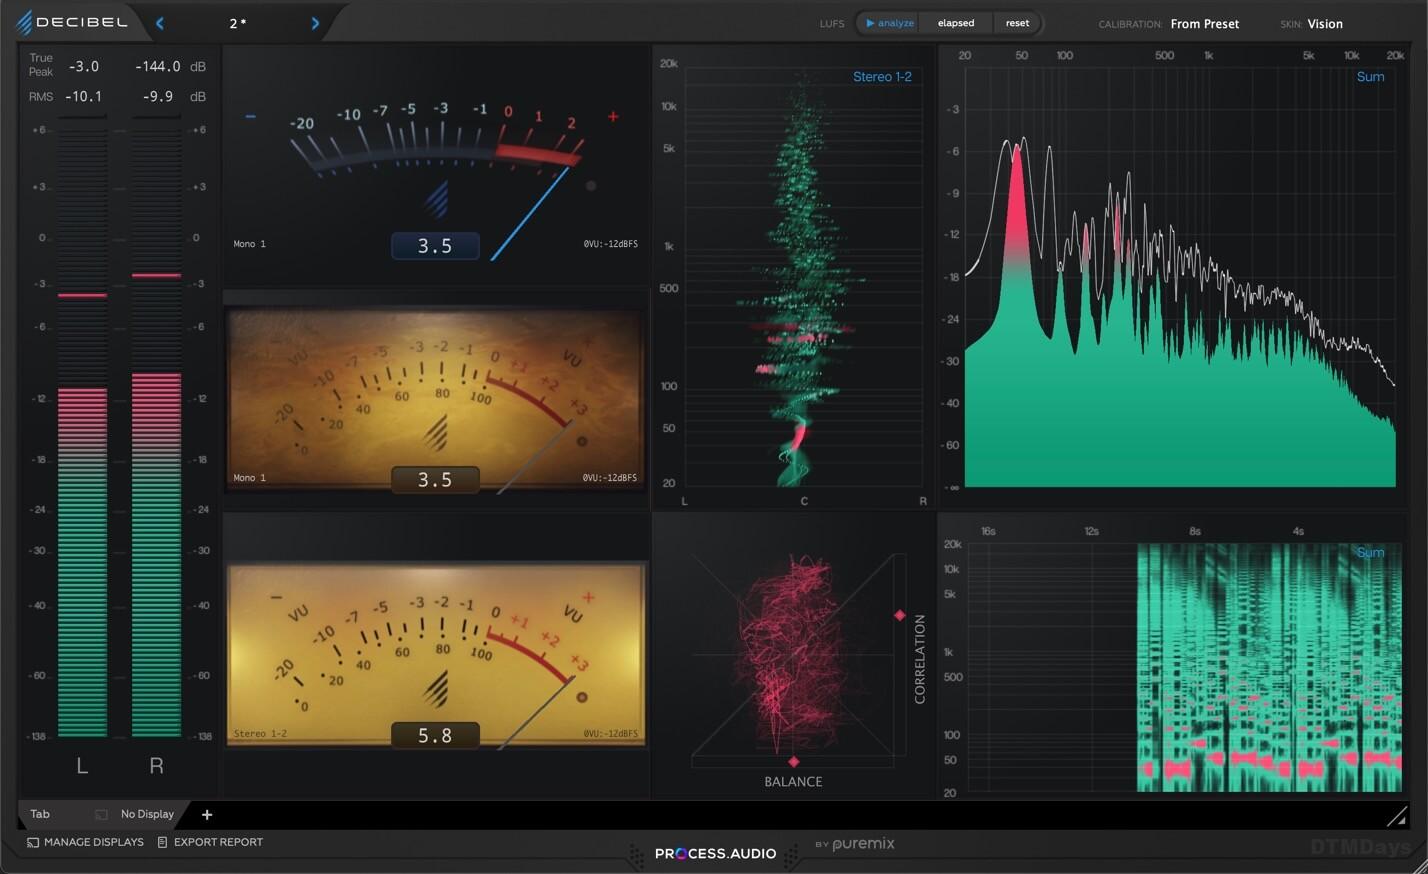Toggle the No Display checkbox icon
Viewport: 1428px width, 874px height.
tap(101, 815)
